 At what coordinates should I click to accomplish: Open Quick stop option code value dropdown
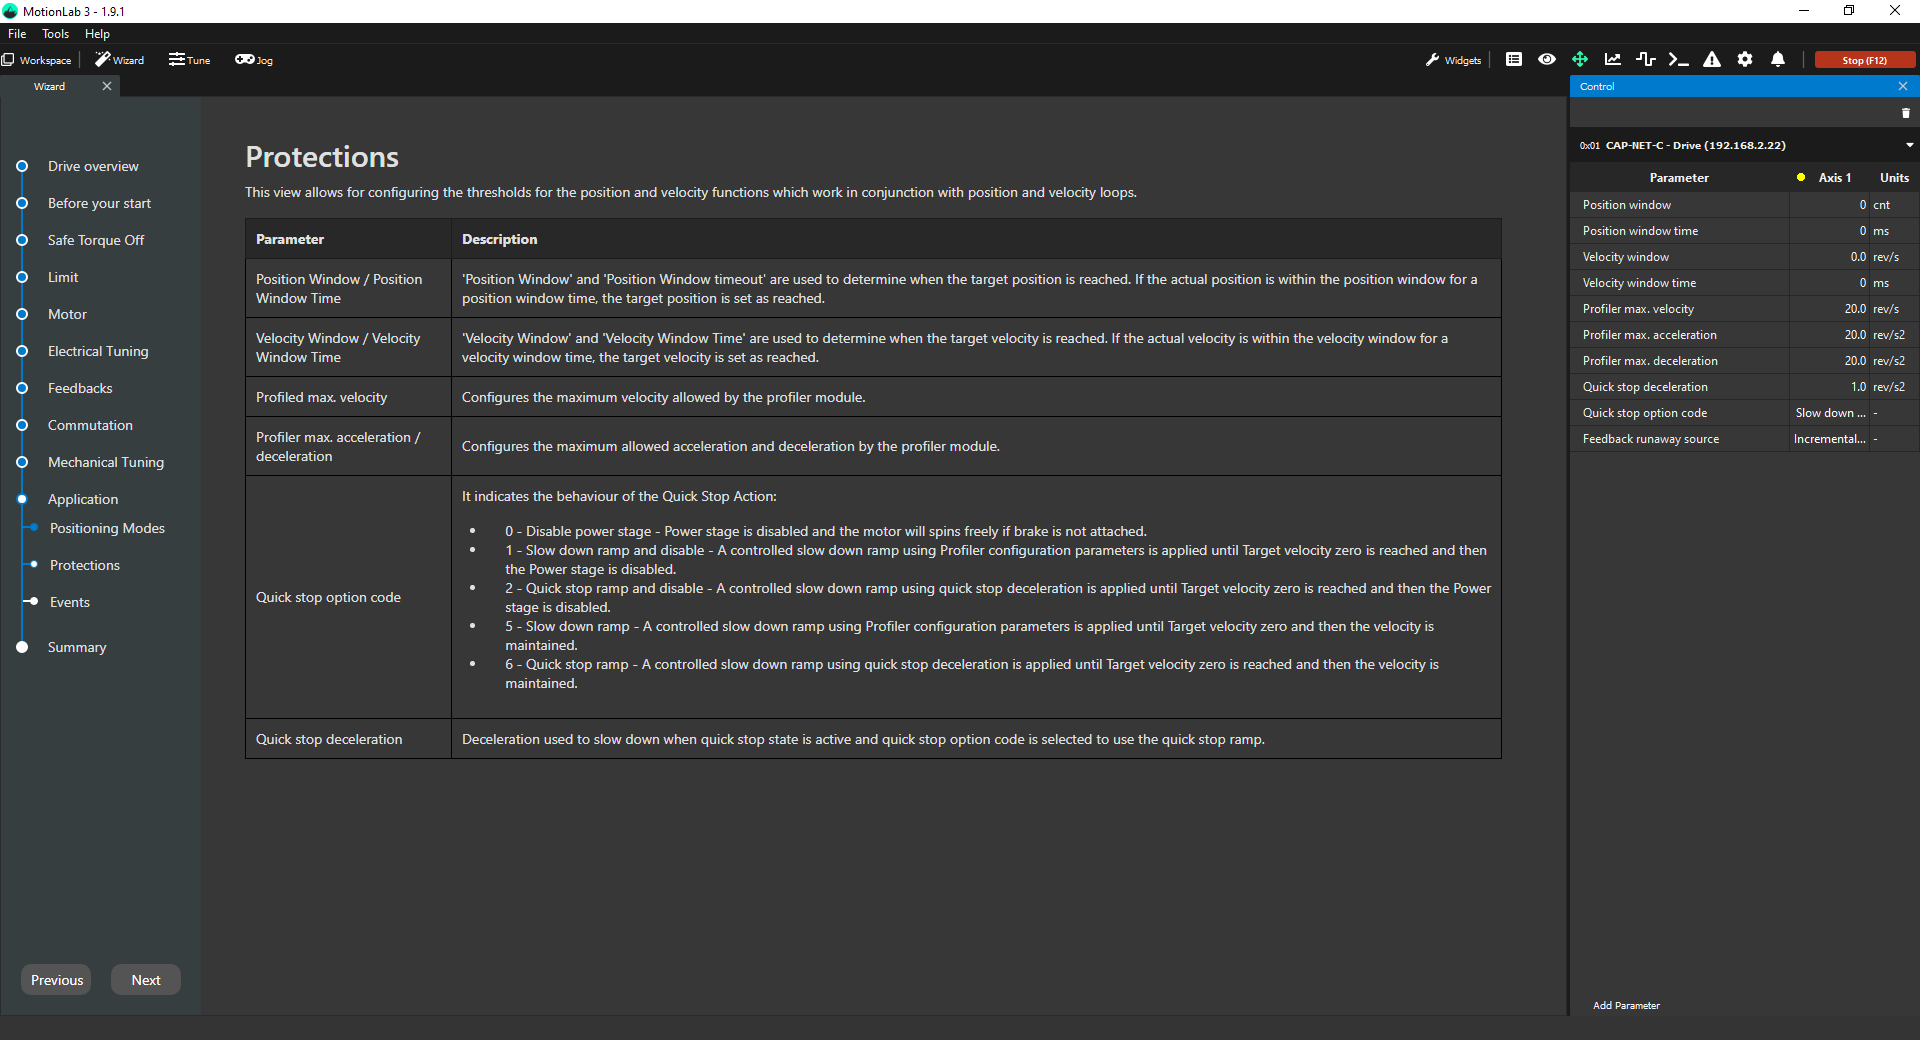point(1829,413)
